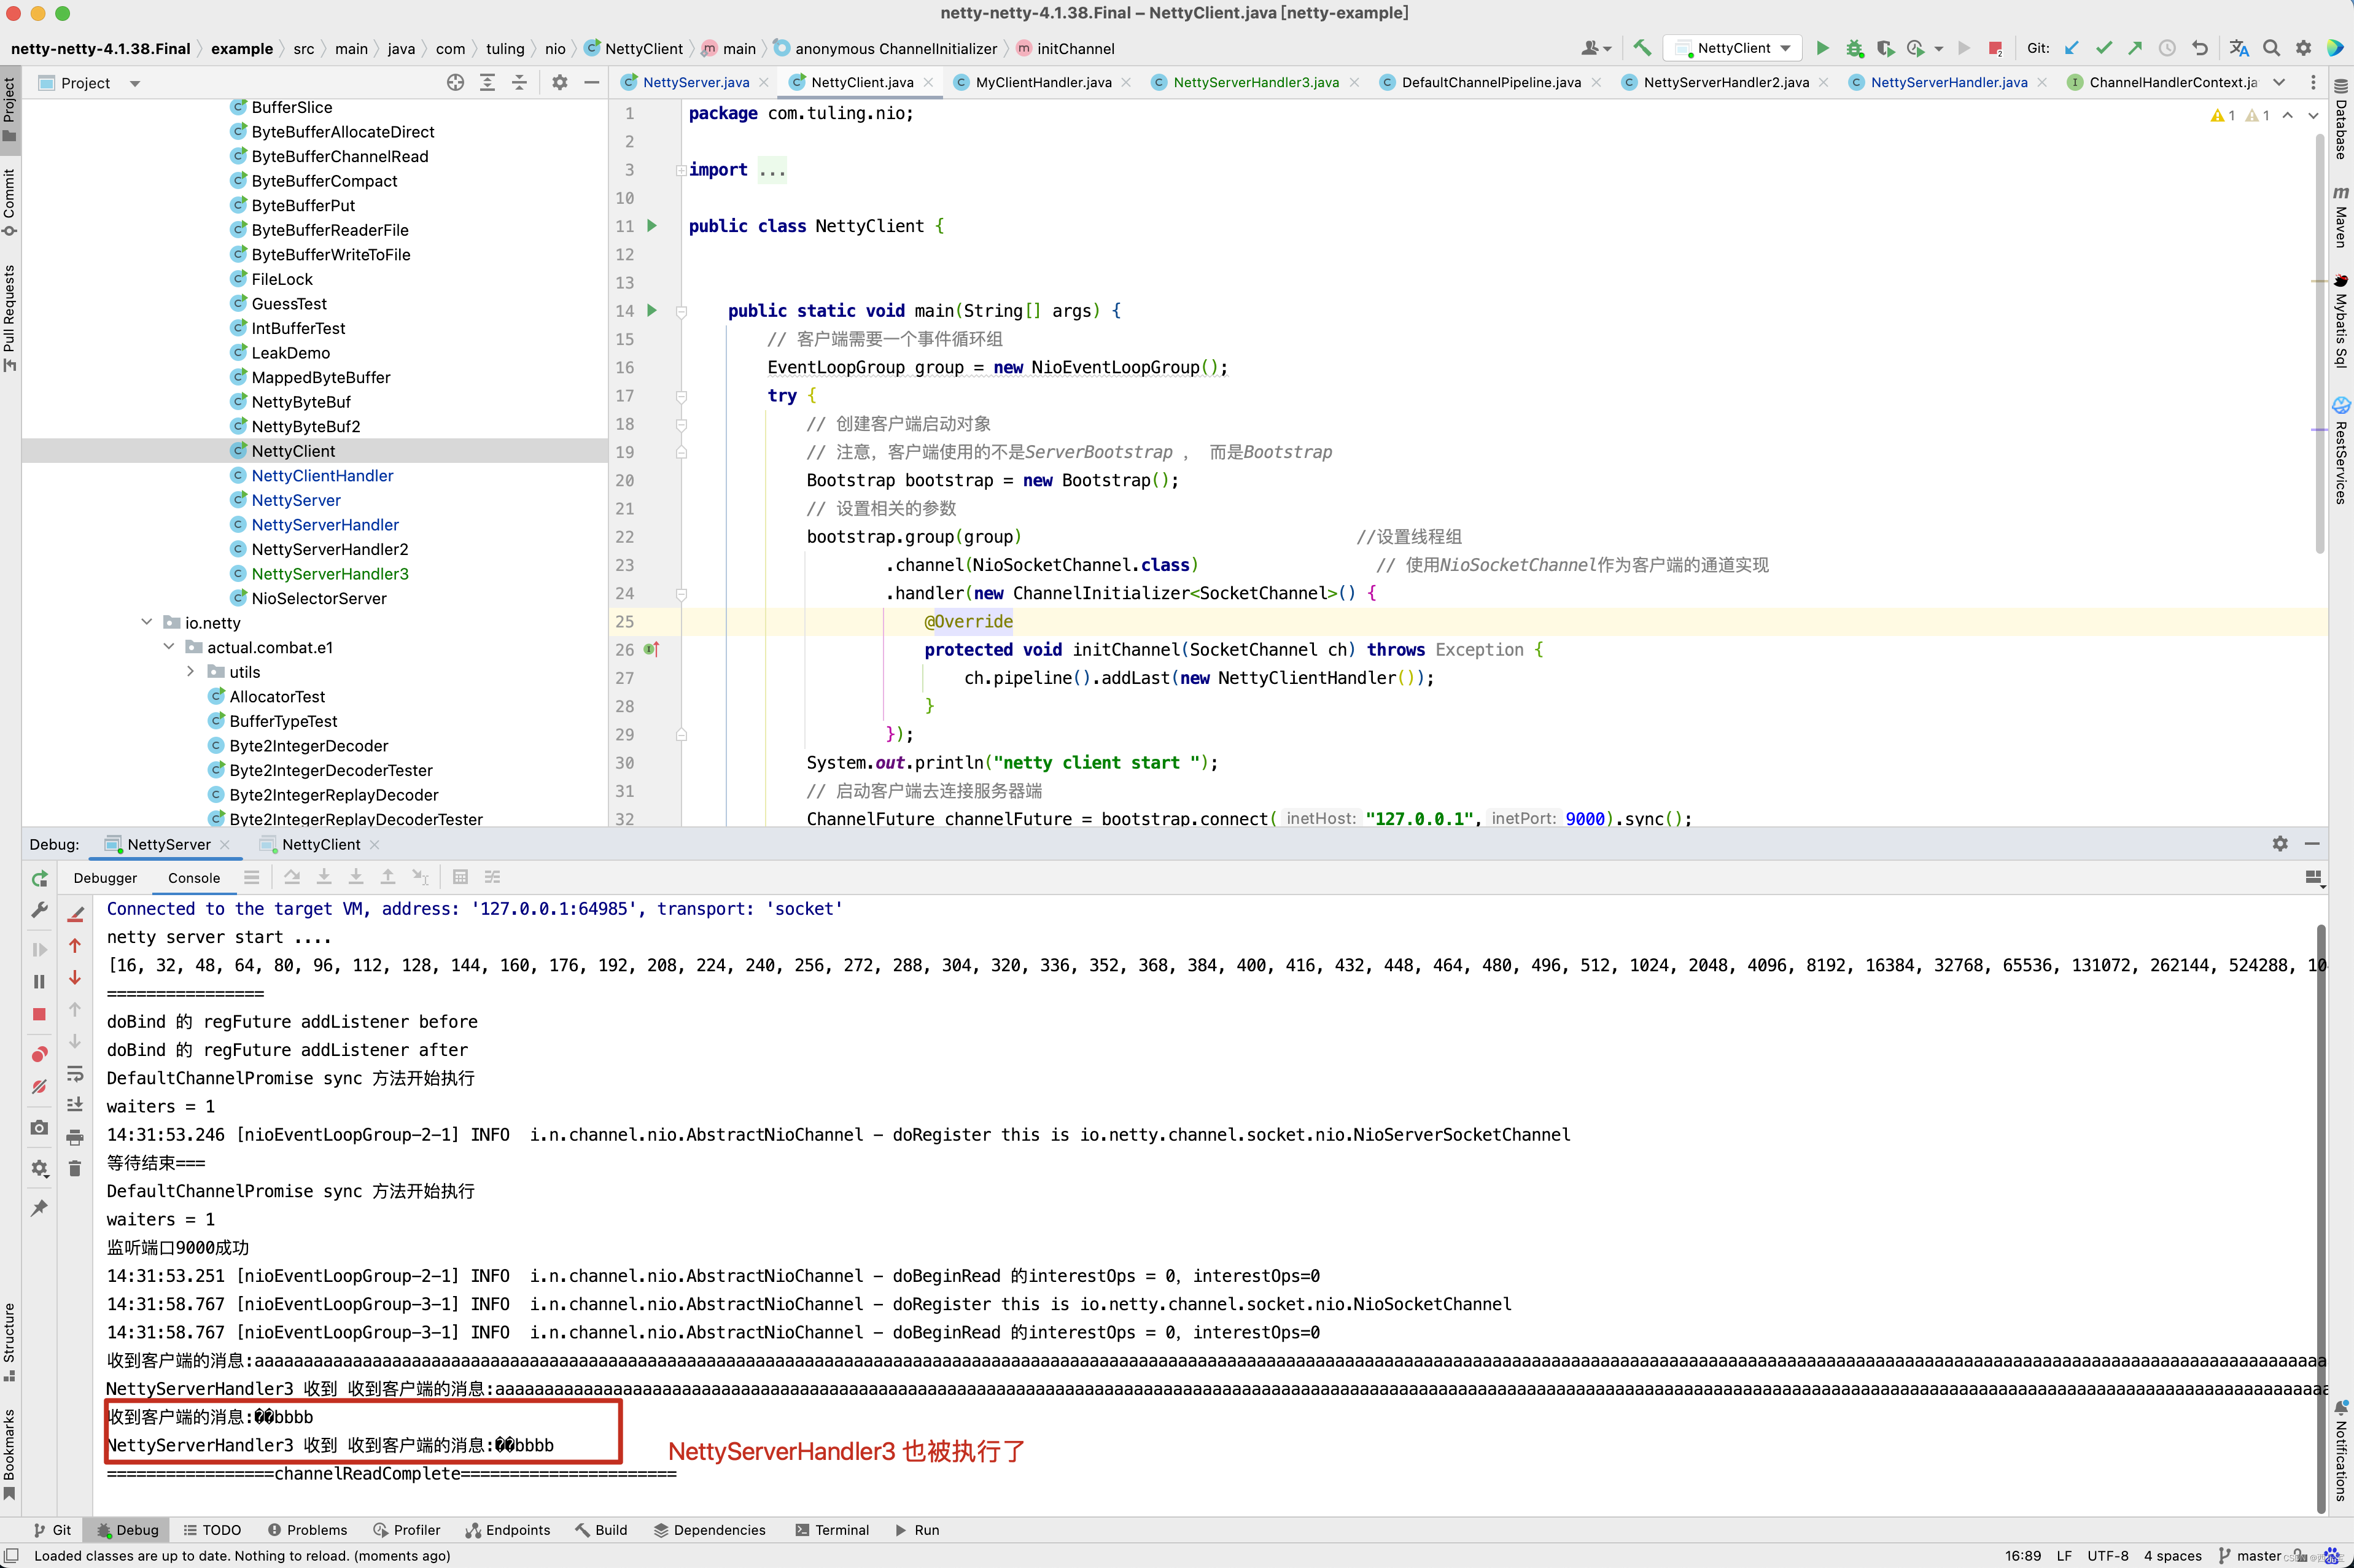
Task: Click the Build project hammer icon
Action: click(x=1642, y=48)
